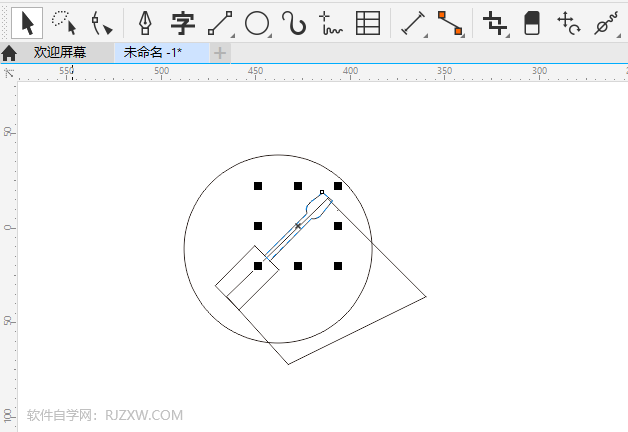Select the Pick arrow tool
Screen dimensions: 628x432
(x=27, y=23)
